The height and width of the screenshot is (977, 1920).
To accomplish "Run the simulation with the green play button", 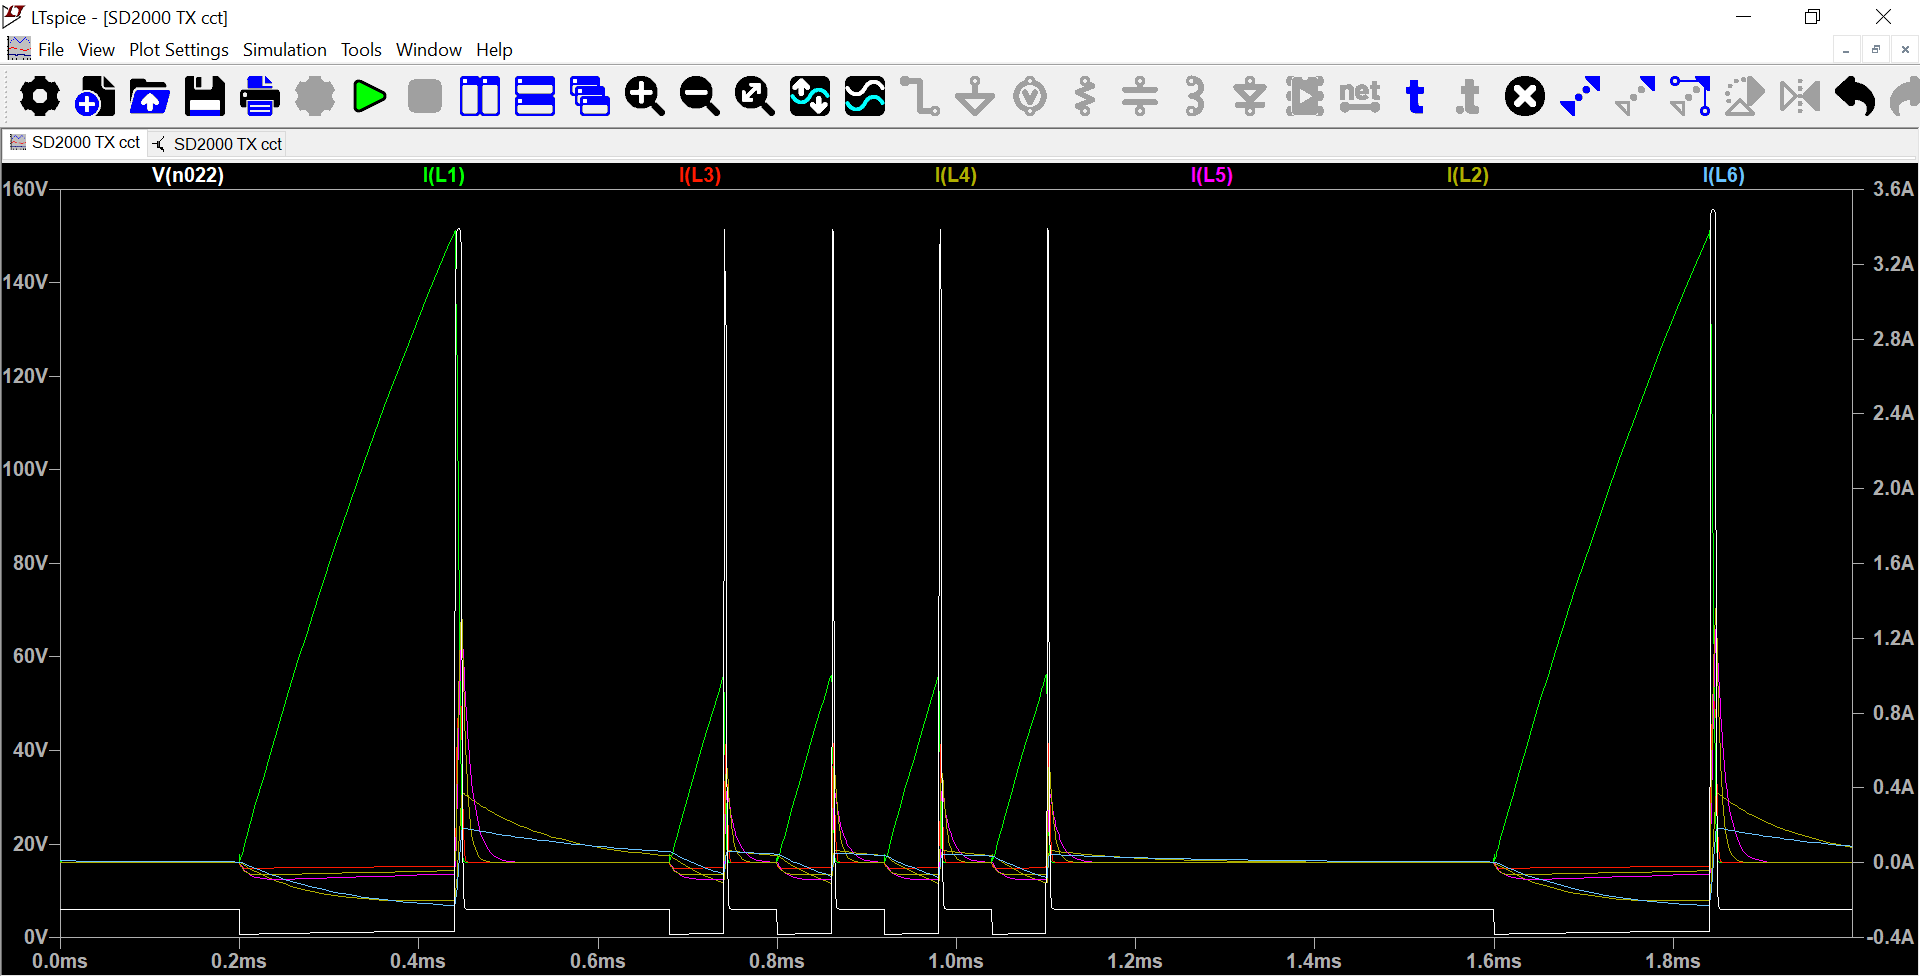I will click(370, 97).
